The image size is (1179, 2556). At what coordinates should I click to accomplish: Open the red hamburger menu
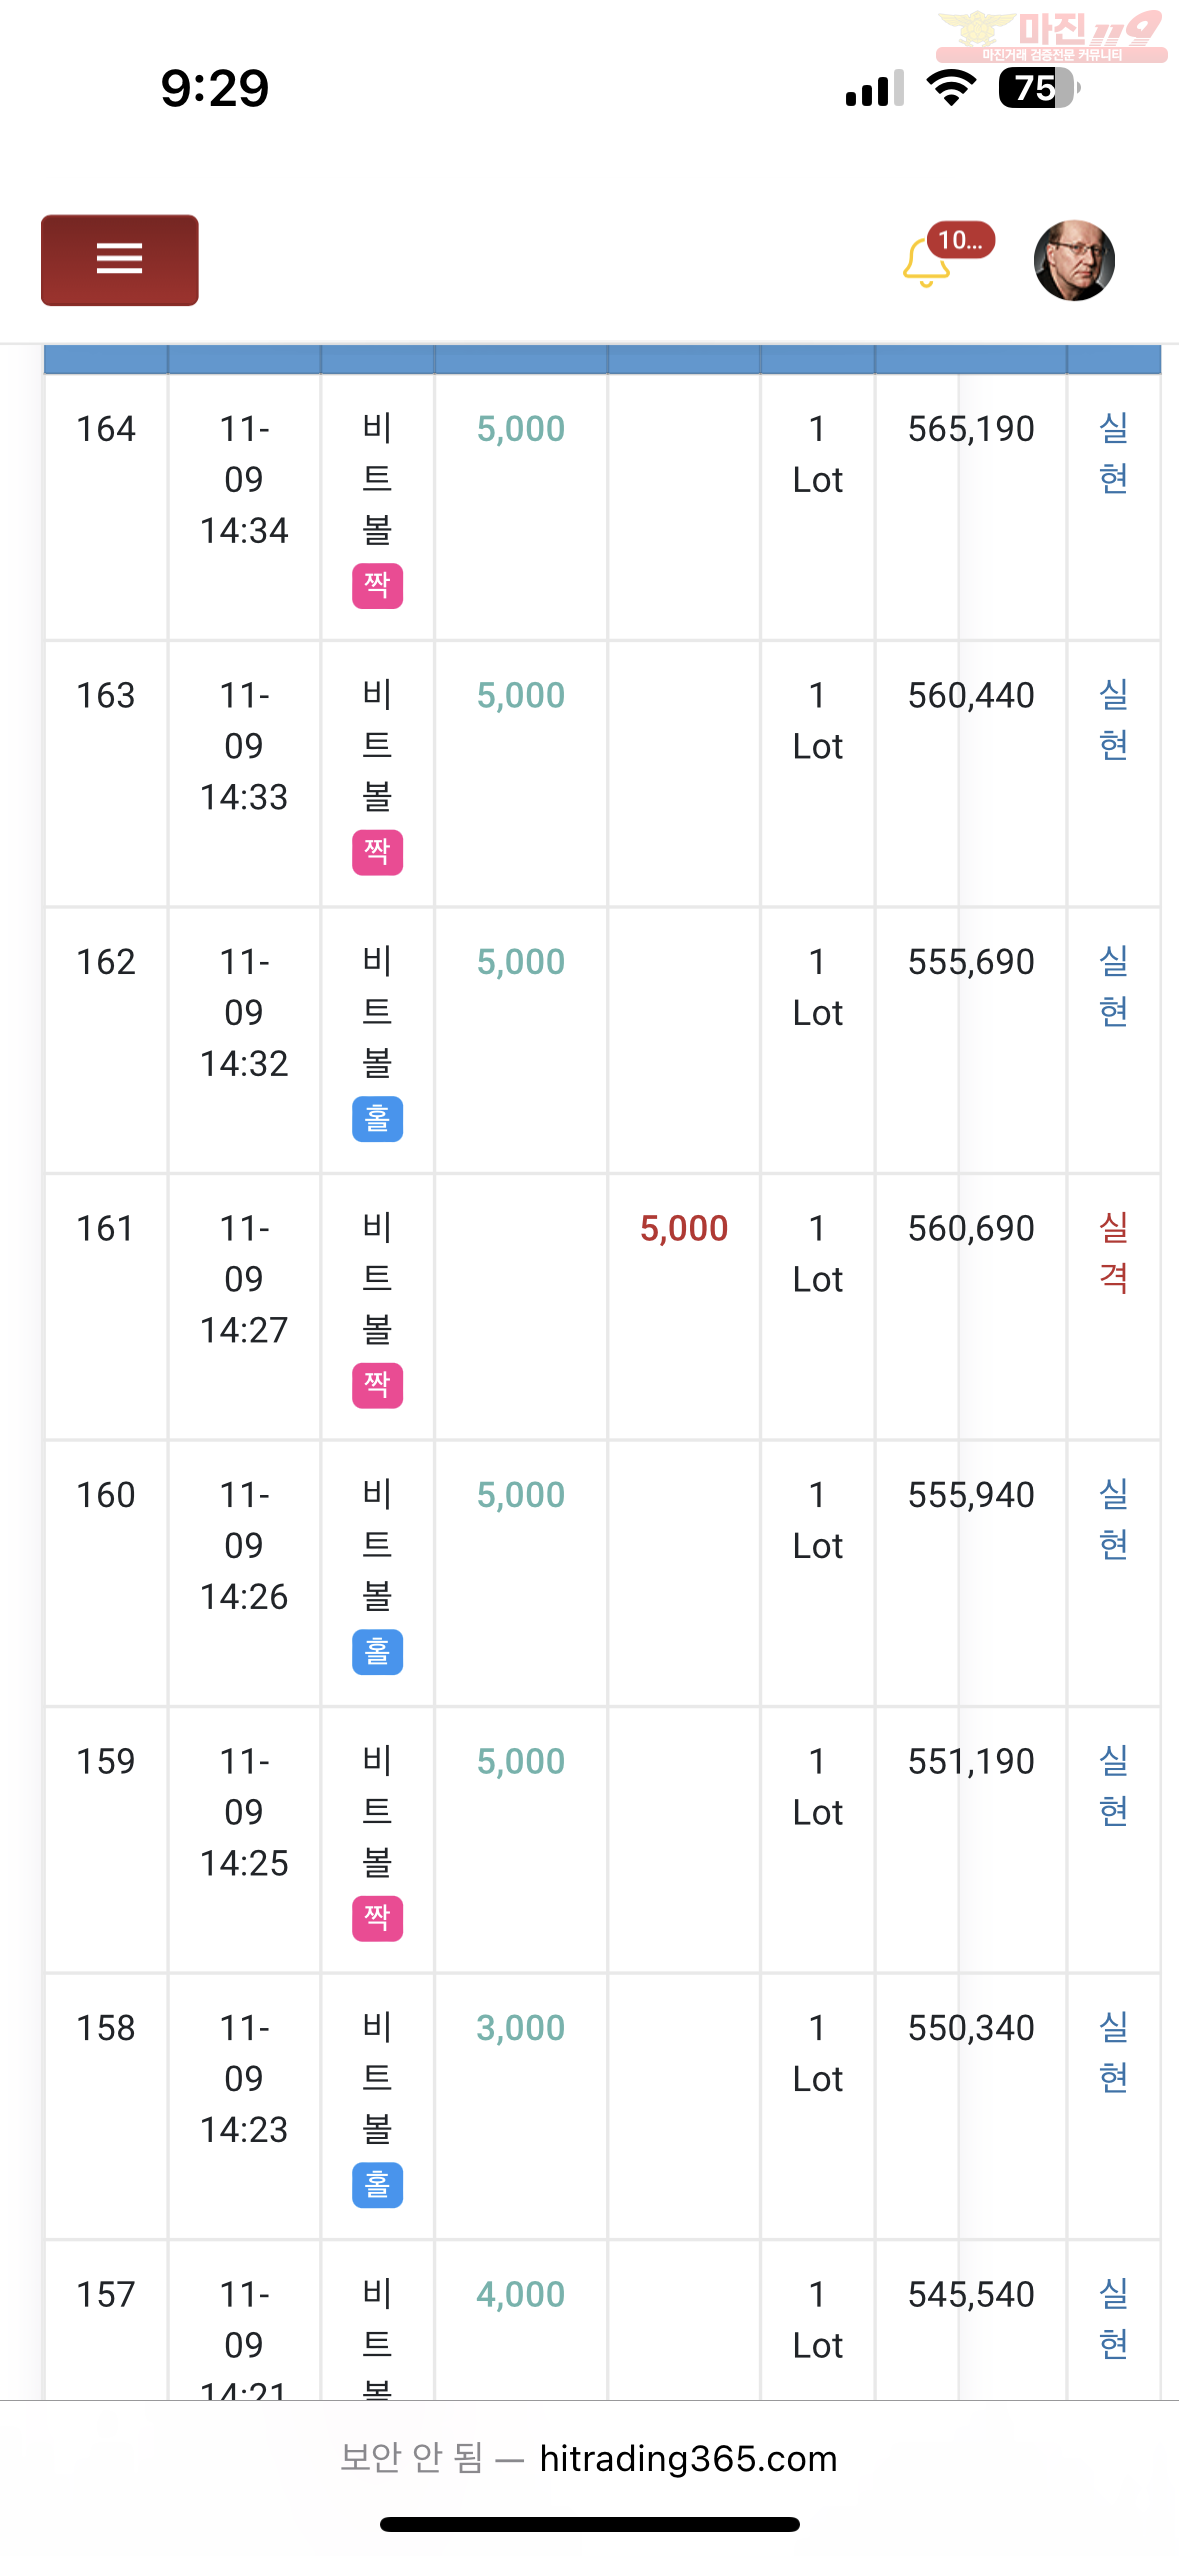tap(119, 260)
